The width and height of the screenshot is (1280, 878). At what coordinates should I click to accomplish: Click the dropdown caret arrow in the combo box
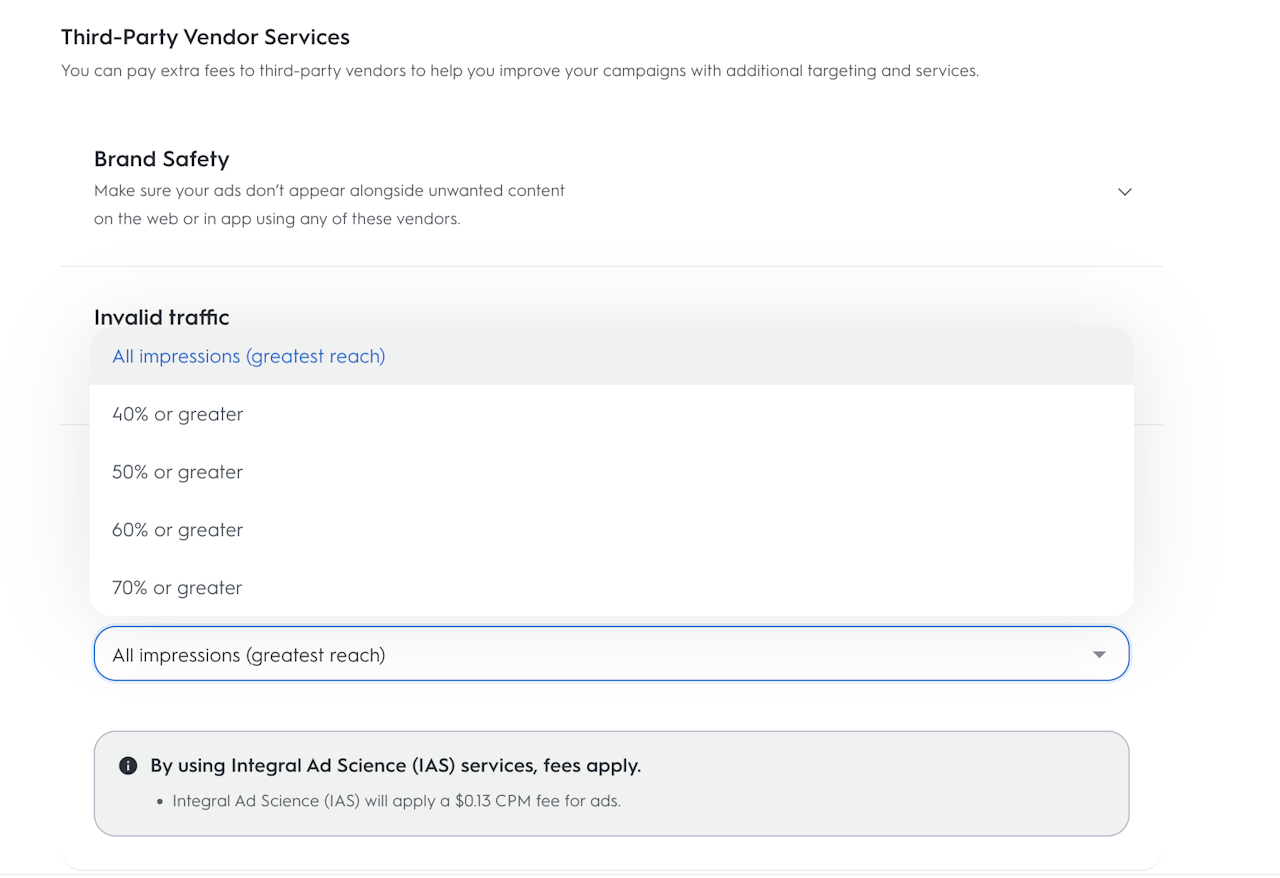1099,655
